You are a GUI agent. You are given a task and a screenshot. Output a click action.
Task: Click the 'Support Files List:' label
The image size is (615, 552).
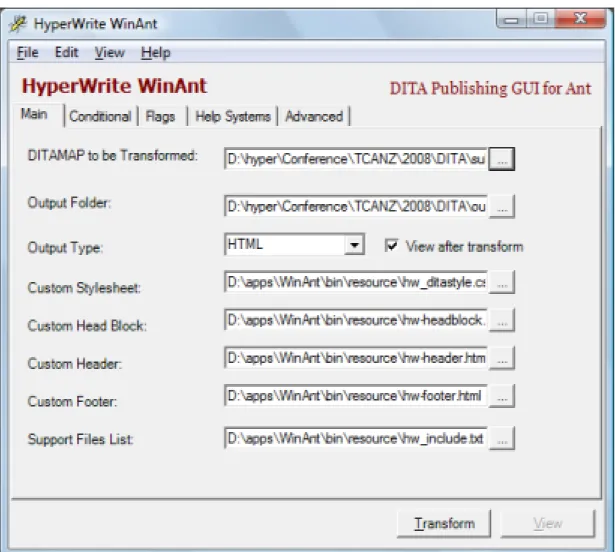point(81,439)
